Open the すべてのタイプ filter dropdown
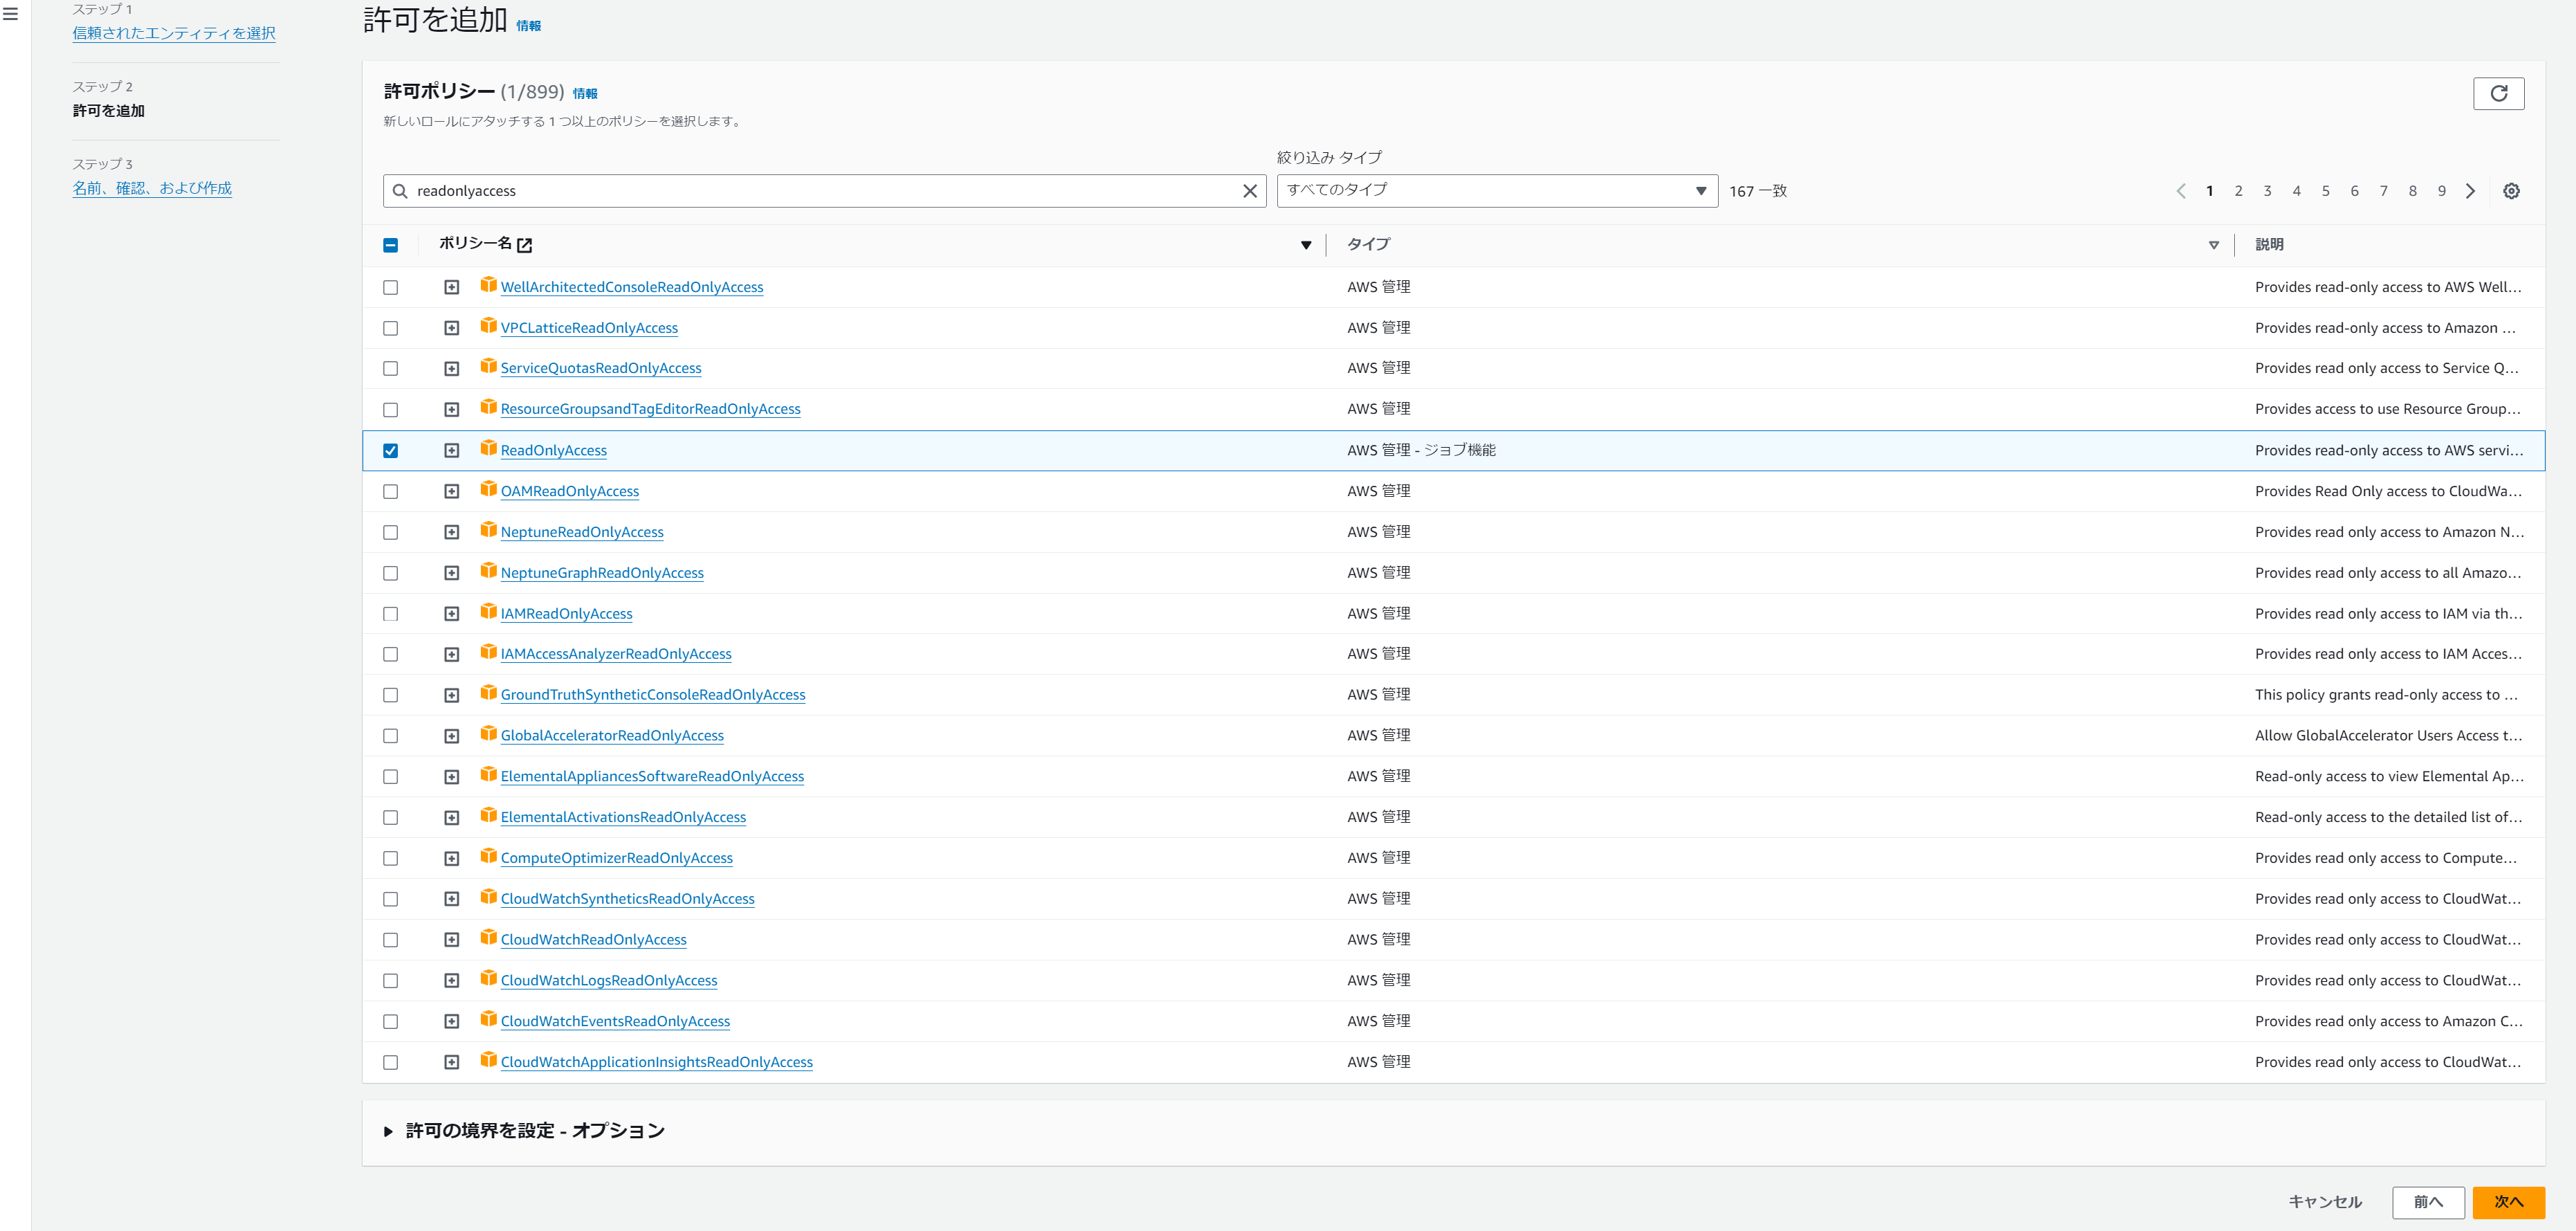The height and width of the screenshot is (1231, 2576). [1496, 191]
